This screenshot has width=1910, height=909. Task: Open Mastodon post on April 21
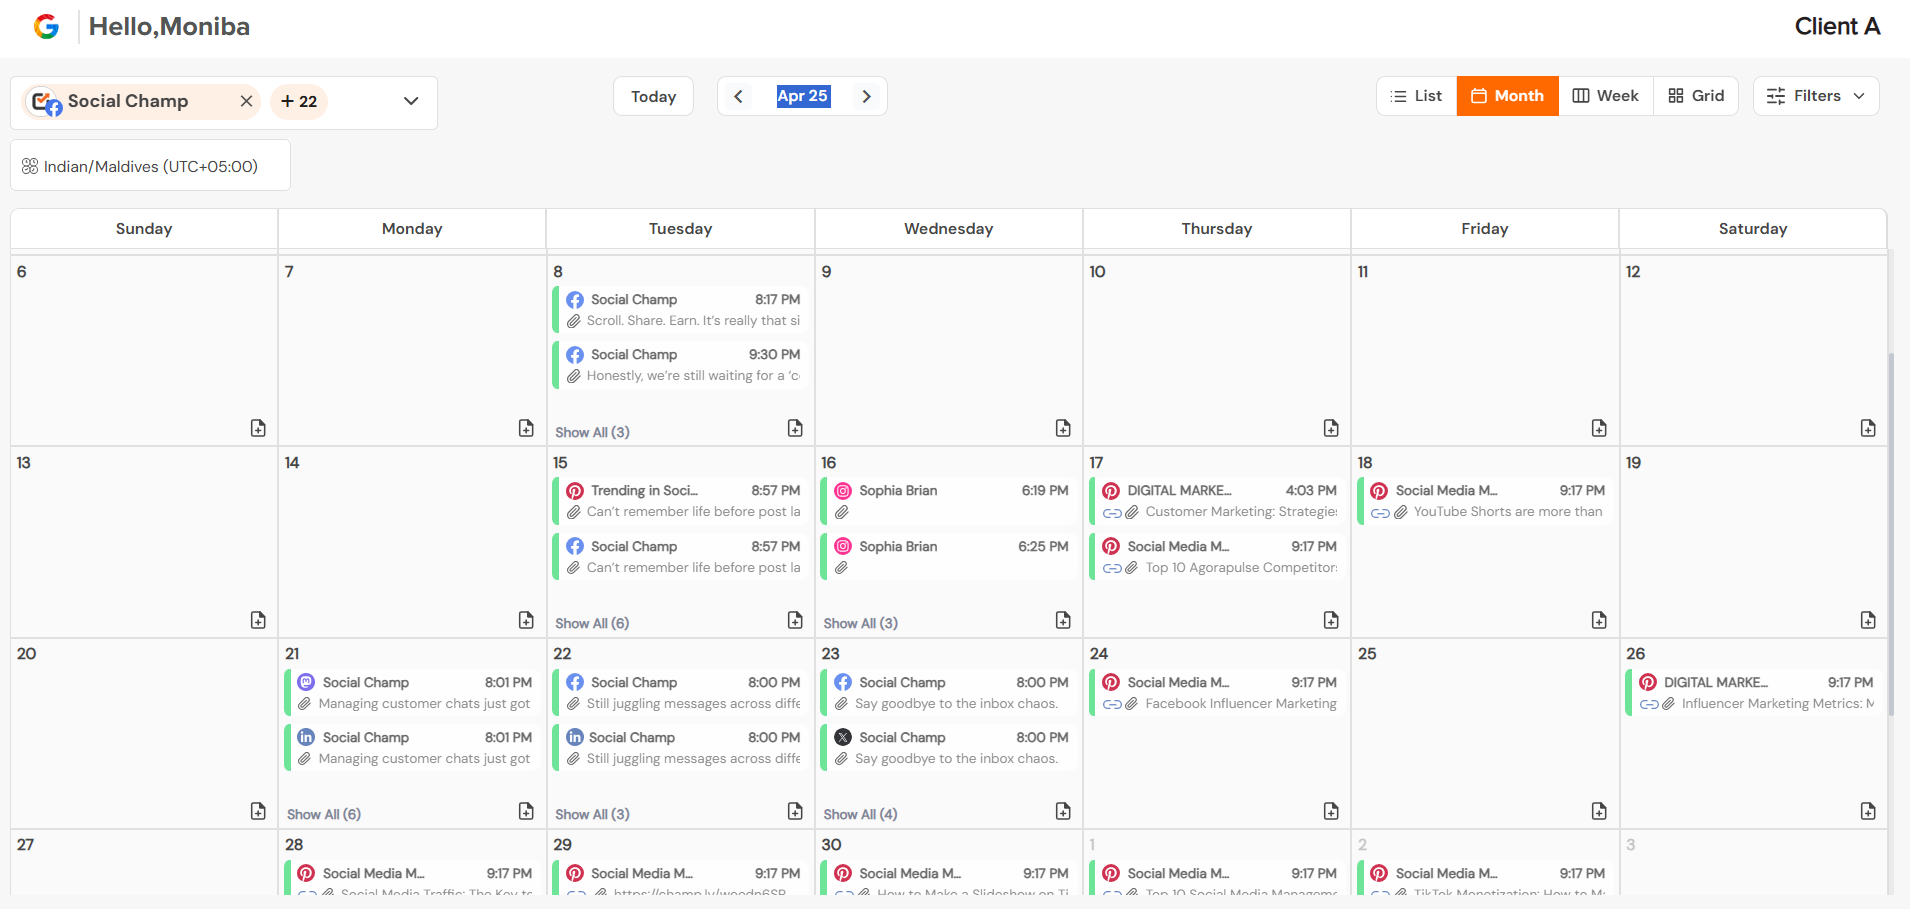pyautogui.click(x=412, y=693)
